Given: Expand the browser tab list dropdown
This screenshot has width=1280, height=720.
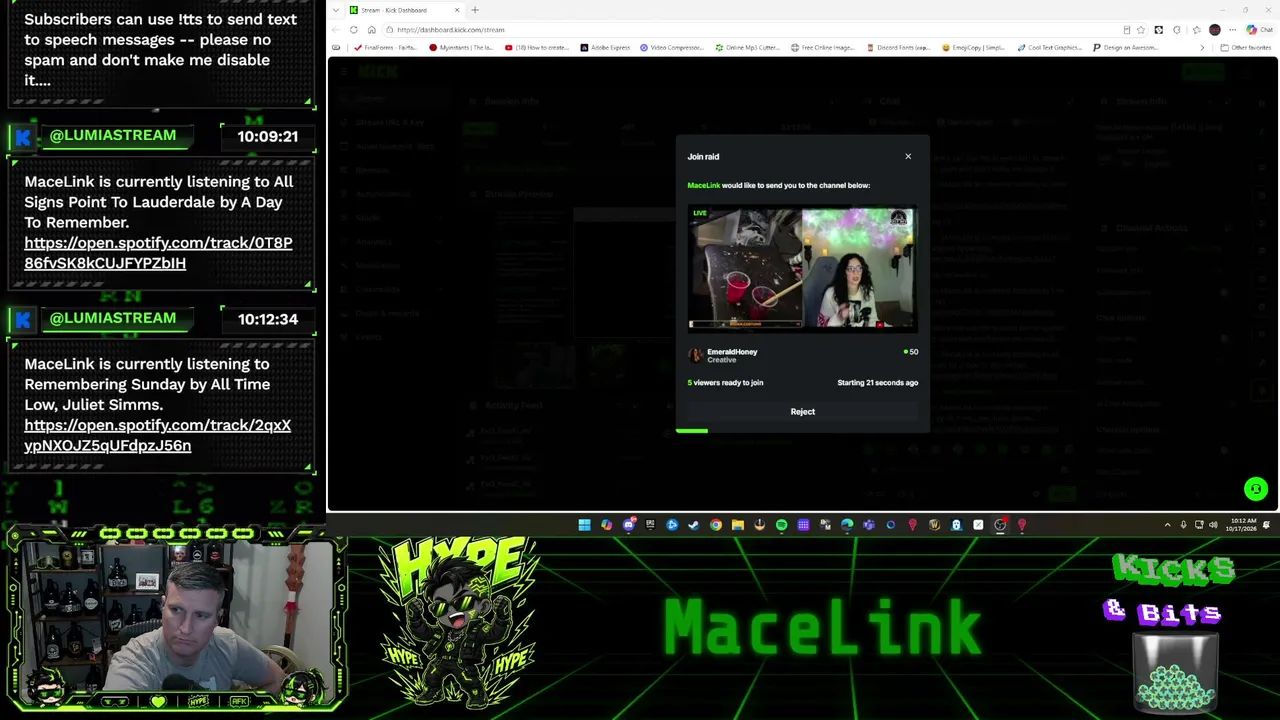Looking at the screenshot, I should point(335,10).
